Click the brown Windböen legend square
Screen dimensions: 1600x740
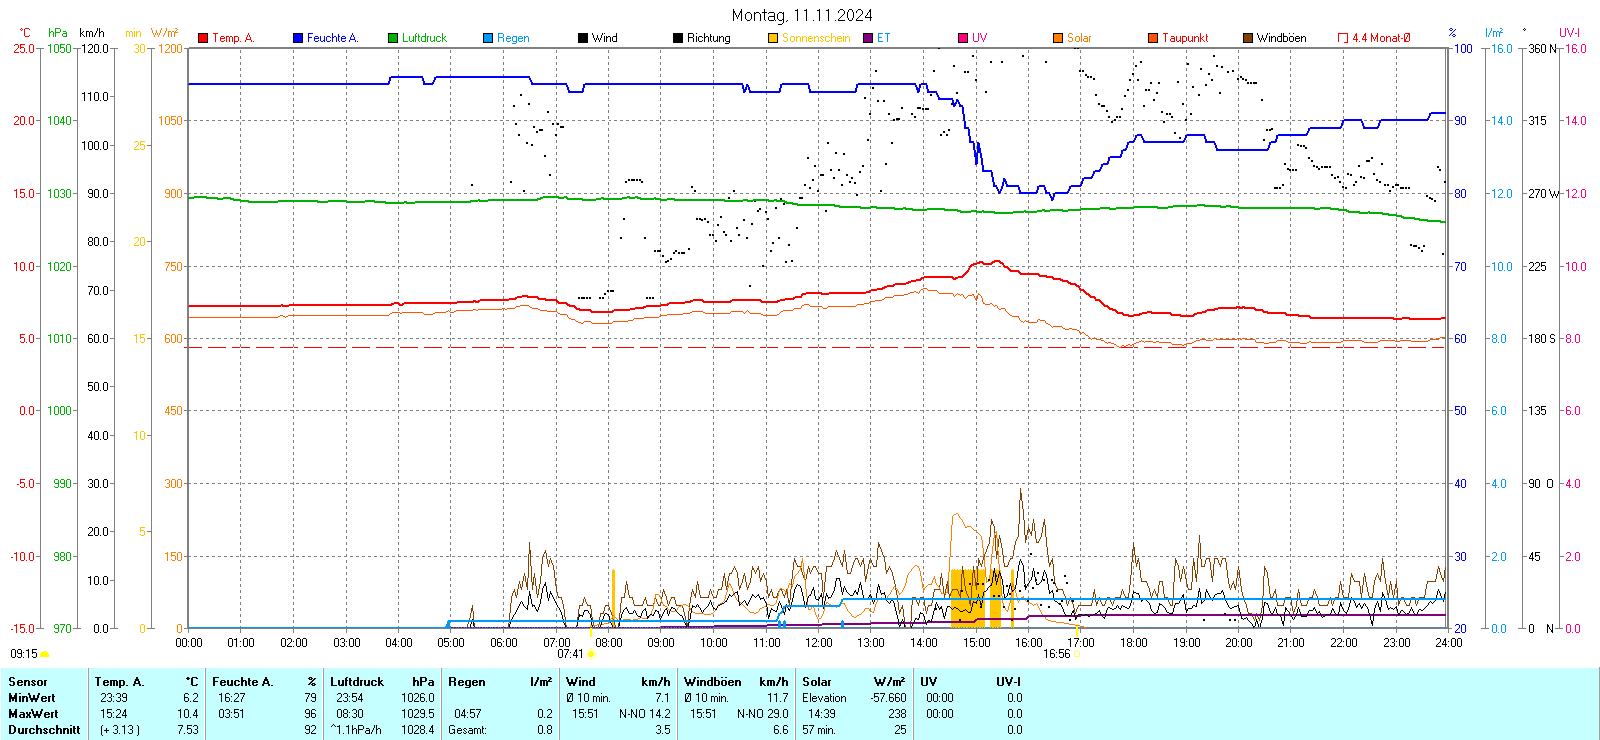click(1248, 38)
